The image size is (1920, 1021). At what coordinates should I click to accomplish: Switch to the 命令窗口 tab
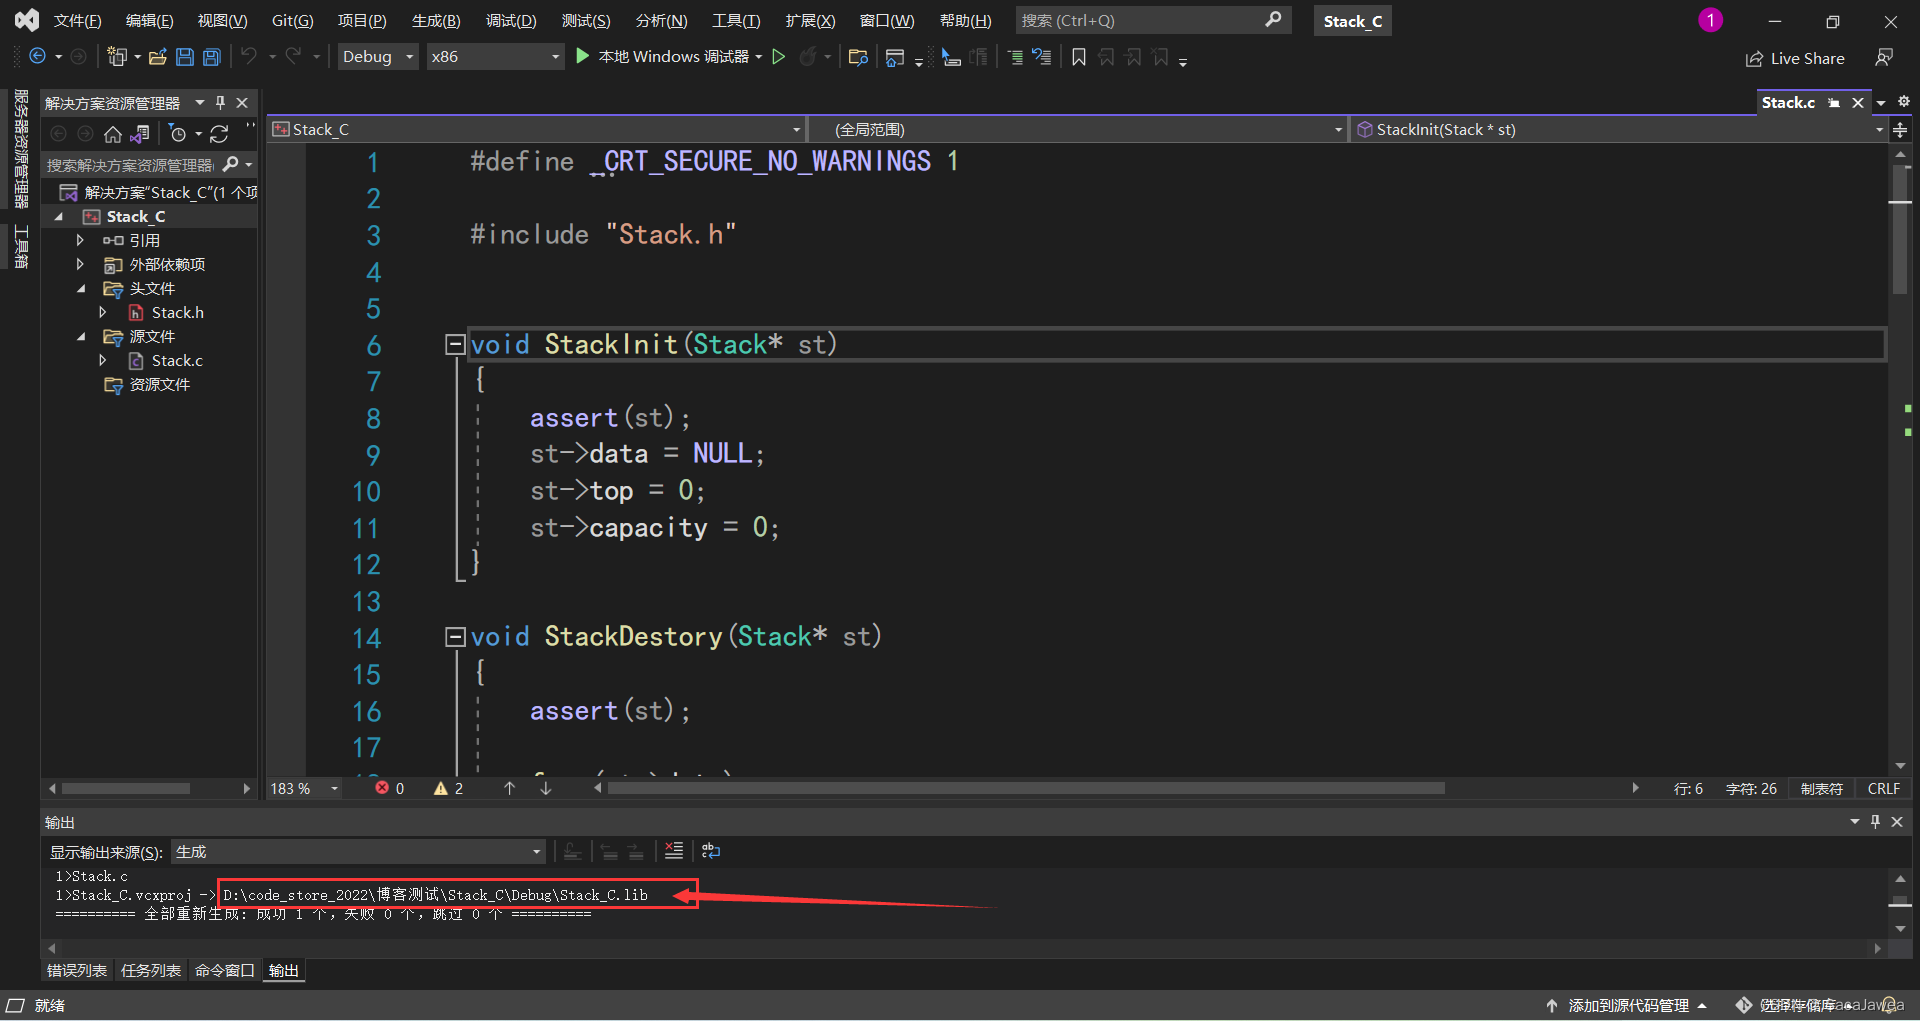[225, 970]
